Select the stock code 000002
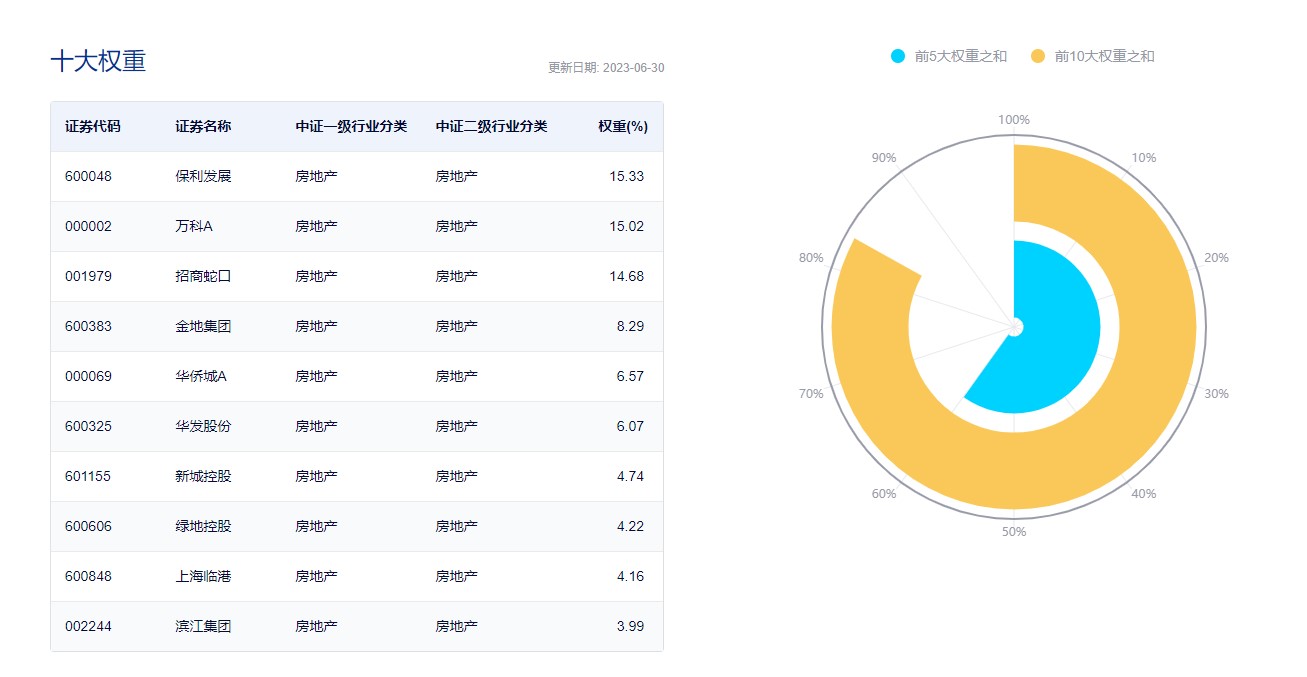Viewport: 1307px width, 677px height. pos(88,226)
